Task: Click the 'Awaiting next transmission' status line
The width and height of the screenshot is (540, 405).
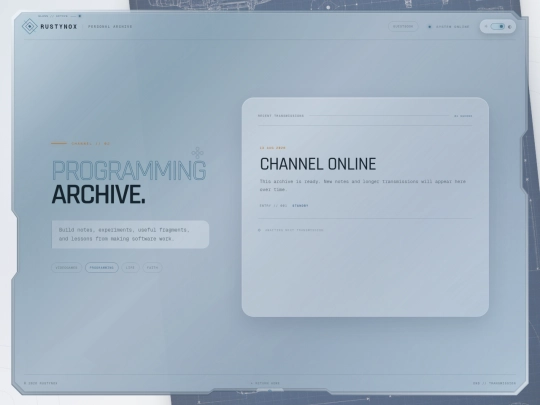Action: [x=294, y=230]
